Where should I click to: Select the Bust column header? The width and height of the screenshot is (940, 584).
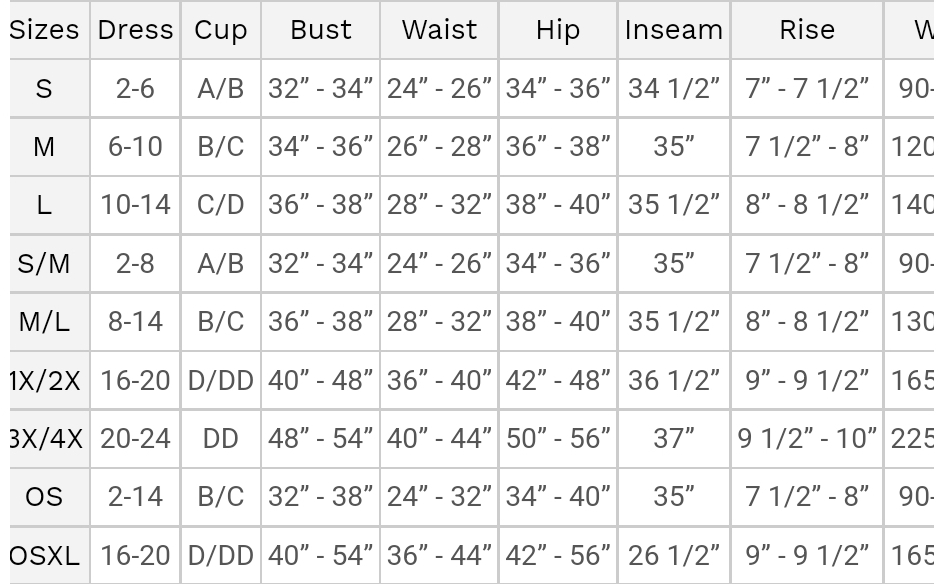[321, 30]
